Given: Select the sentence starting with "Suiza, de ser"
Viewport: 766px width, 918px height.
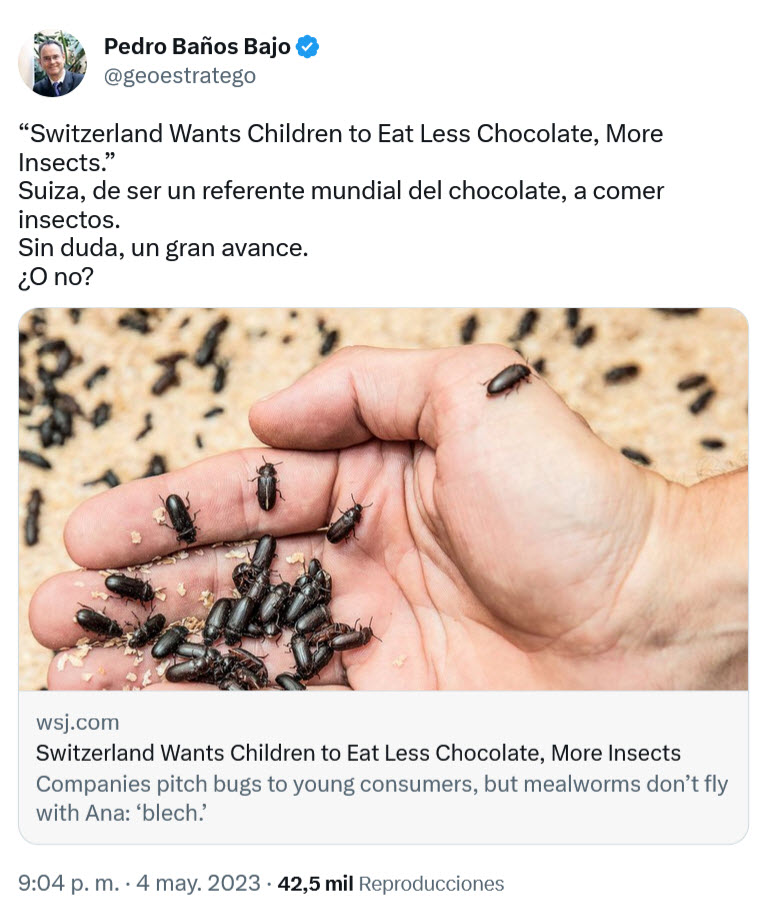Looking at the screenshot, I should point(340,191).
